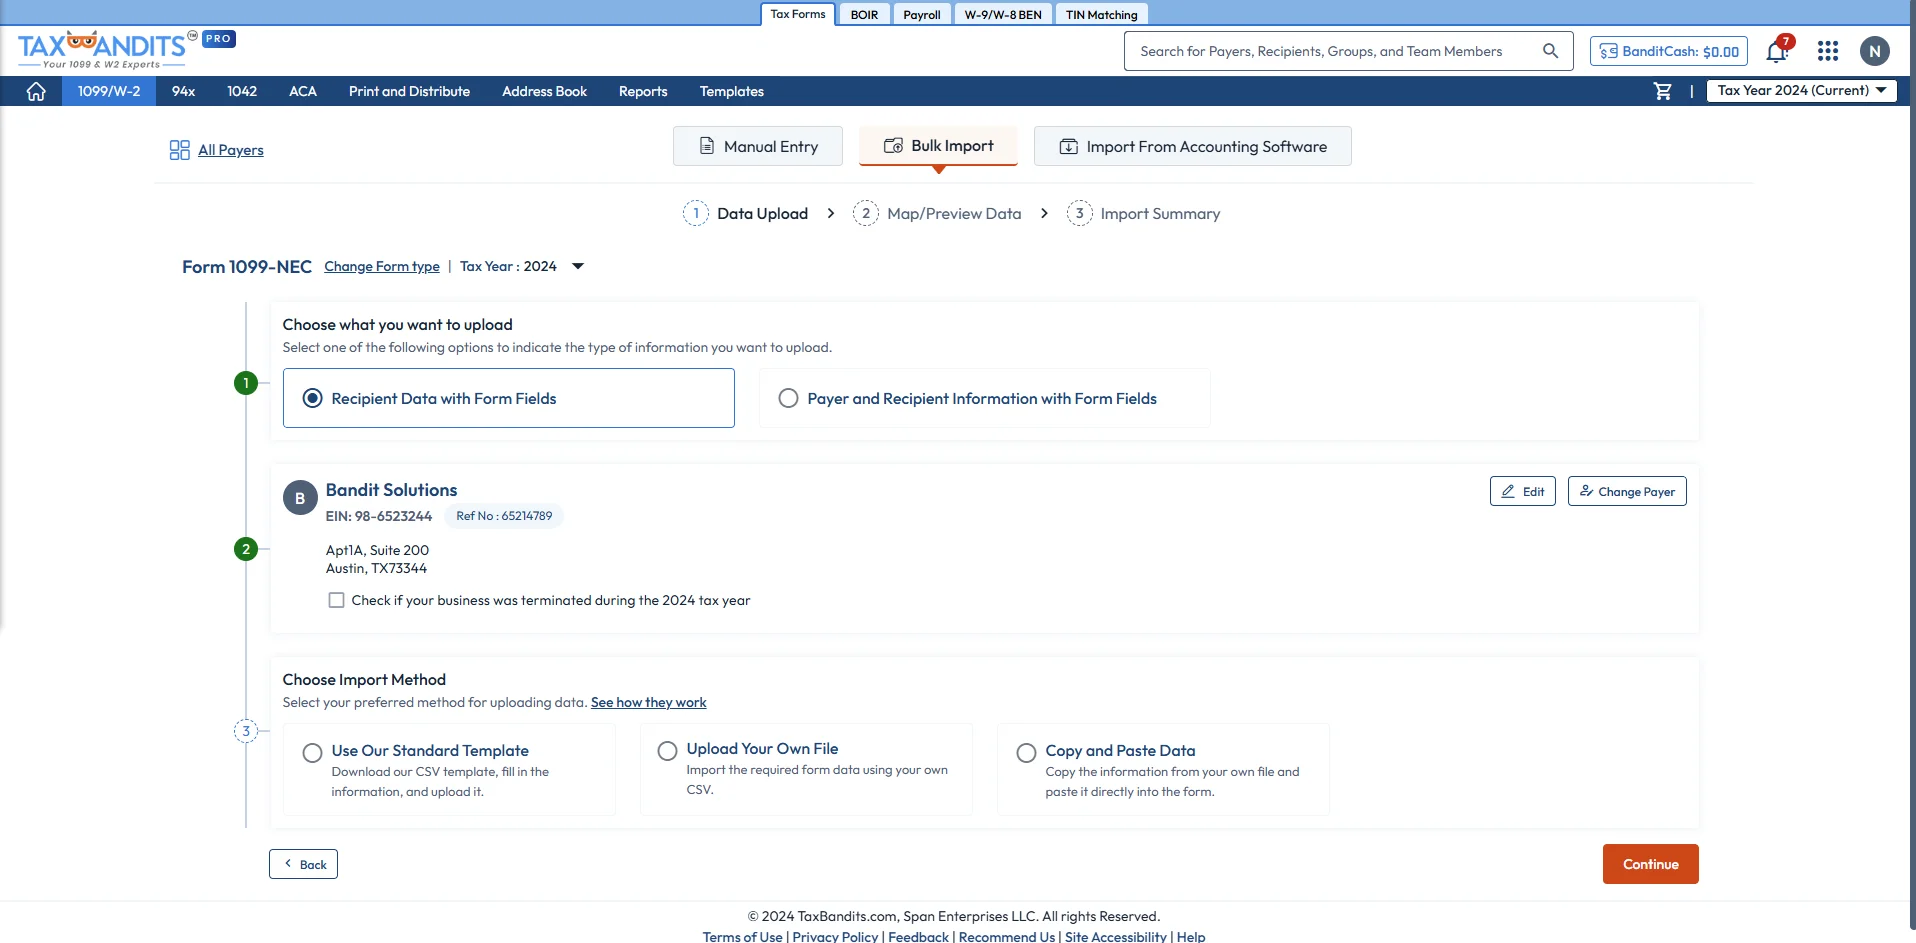Viewport: 1916px width, 943px height.
Task: Open the apps grid launcher icon
Action: point(1828,51)
